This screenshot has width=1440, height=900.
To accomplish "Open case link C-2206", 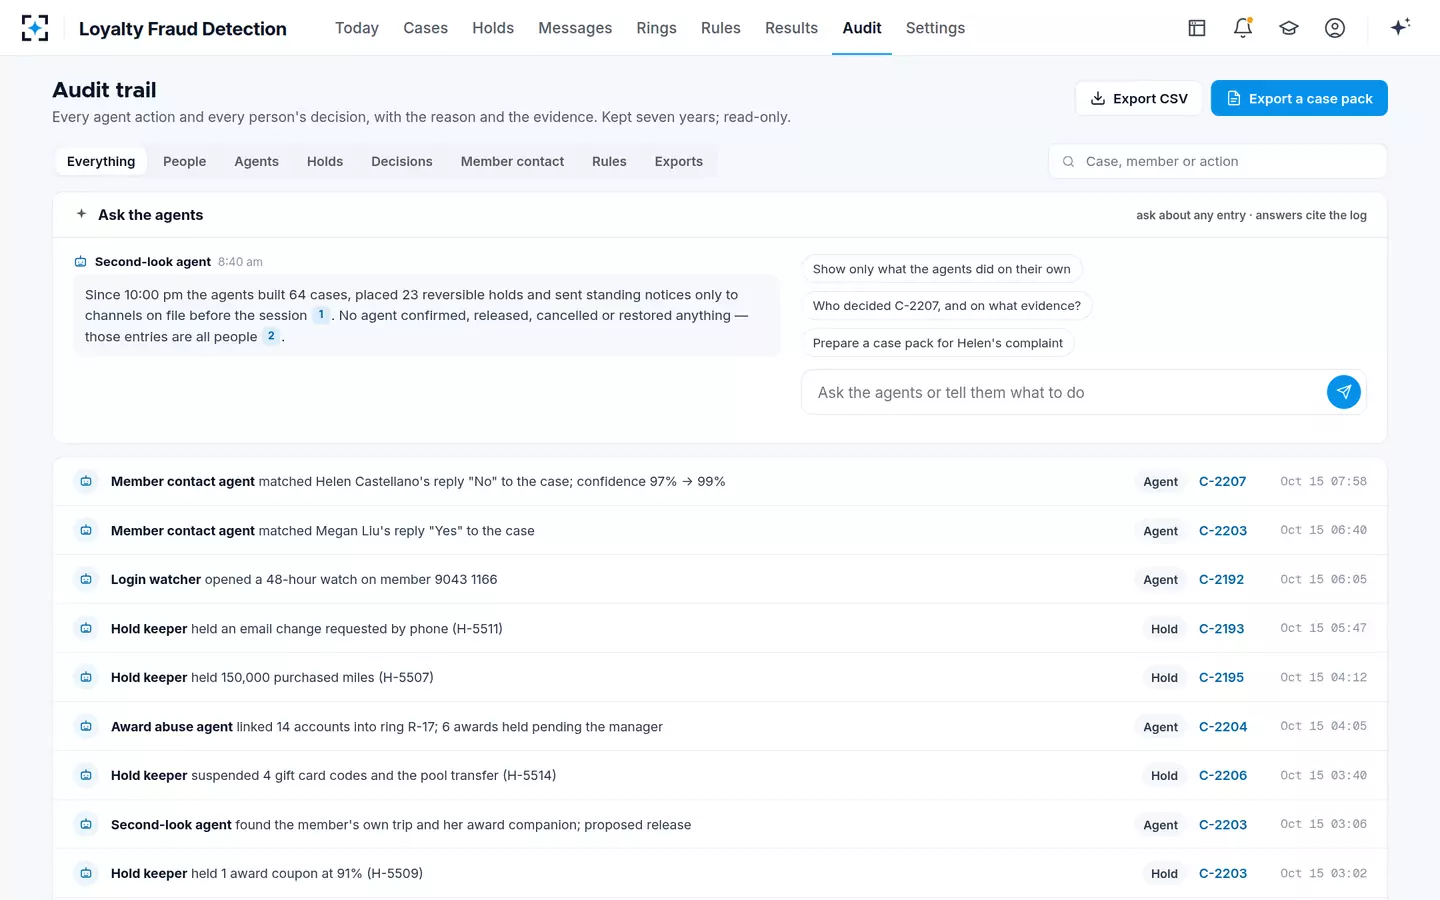I will click(x=1223, y=775).
